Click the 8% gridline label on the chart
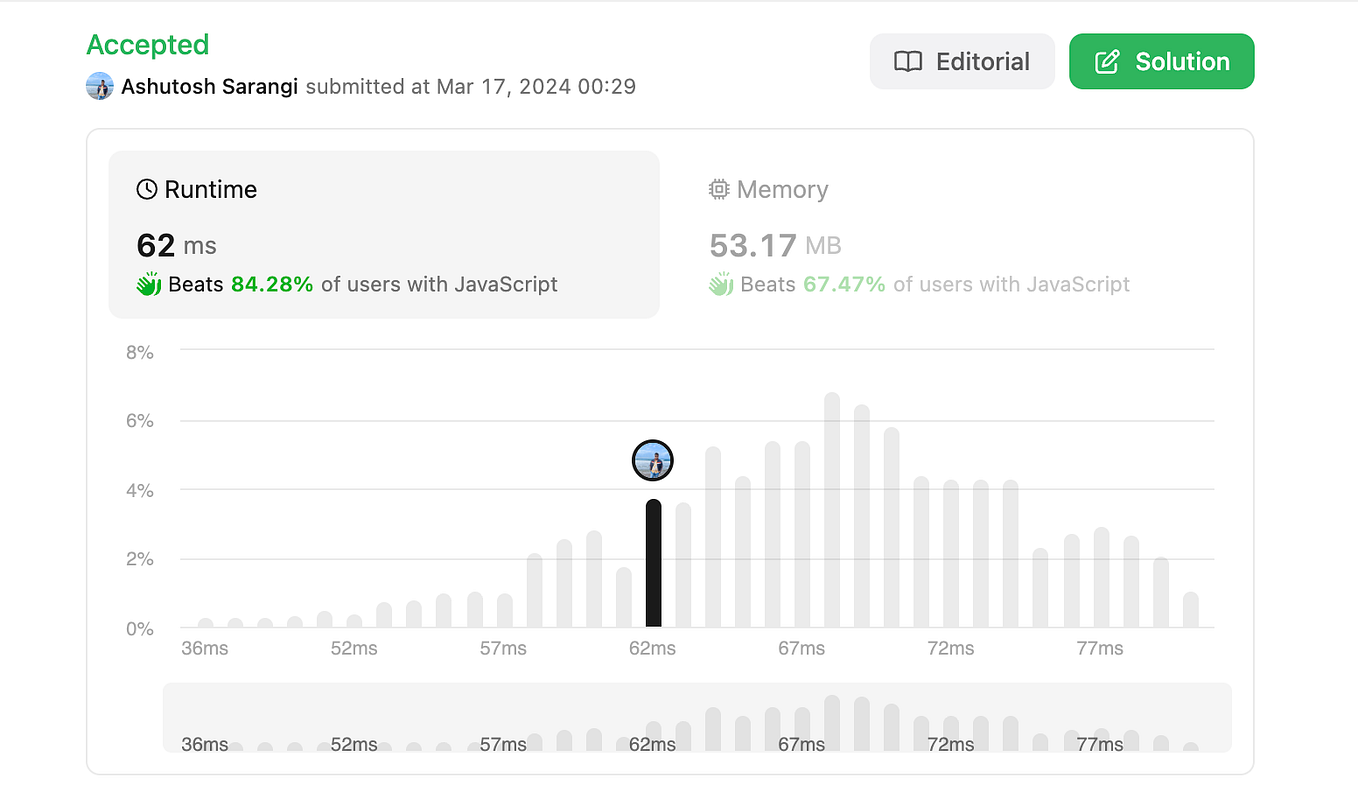Viewport: 1358px width, 800px height. coord(138,352)
